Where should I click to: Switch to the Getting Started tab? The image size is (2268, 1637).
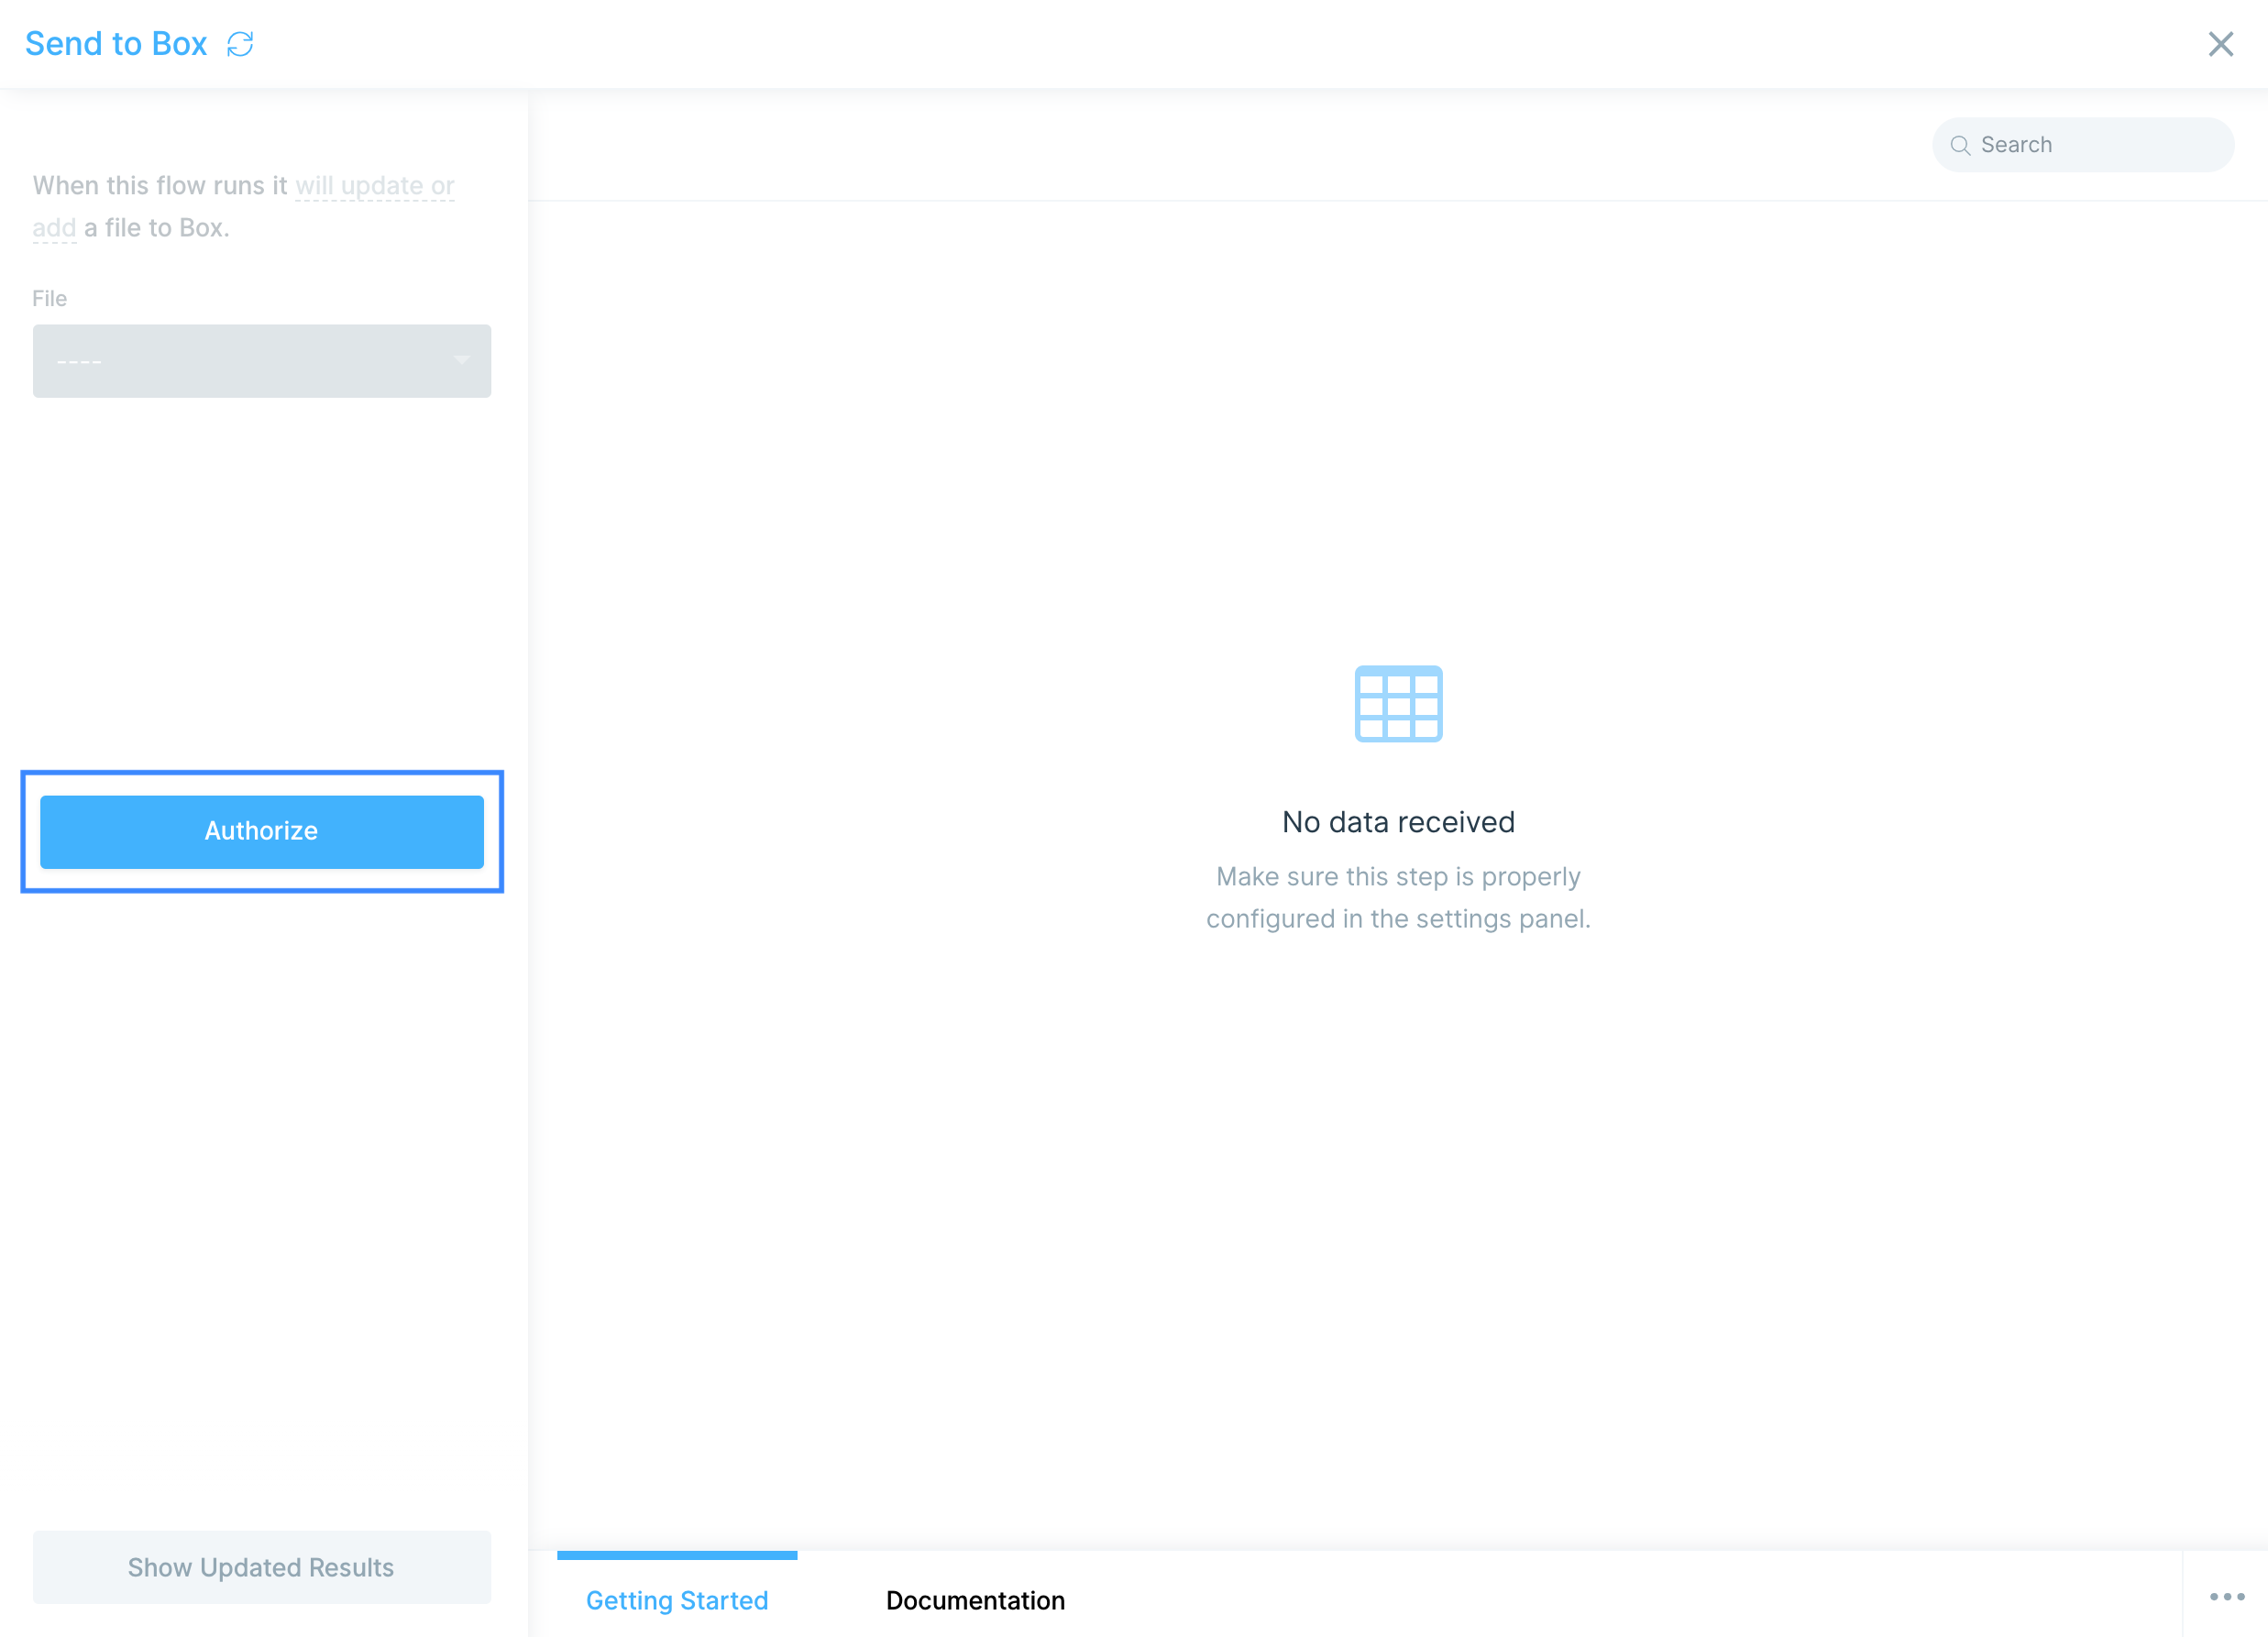coord(677,1600)
